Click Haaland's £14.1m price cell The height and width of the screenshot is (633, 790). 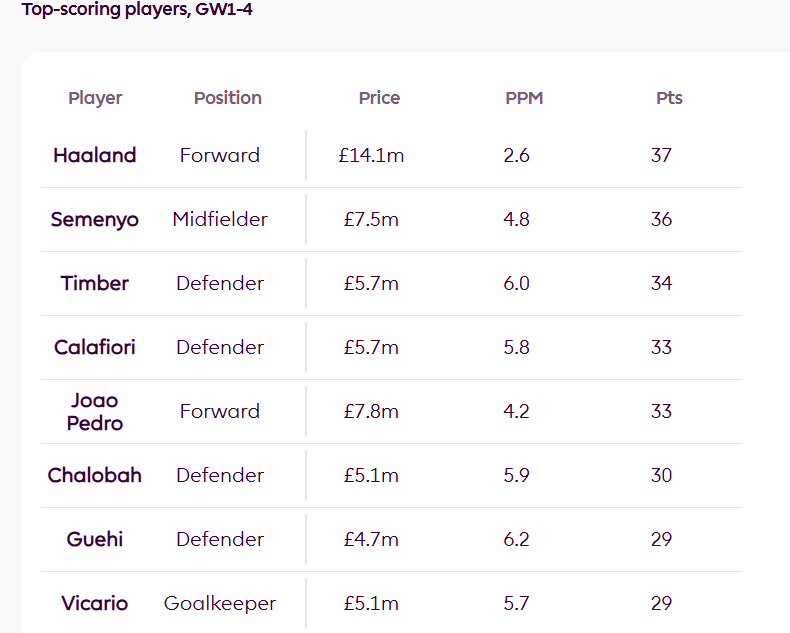(371, 155)
